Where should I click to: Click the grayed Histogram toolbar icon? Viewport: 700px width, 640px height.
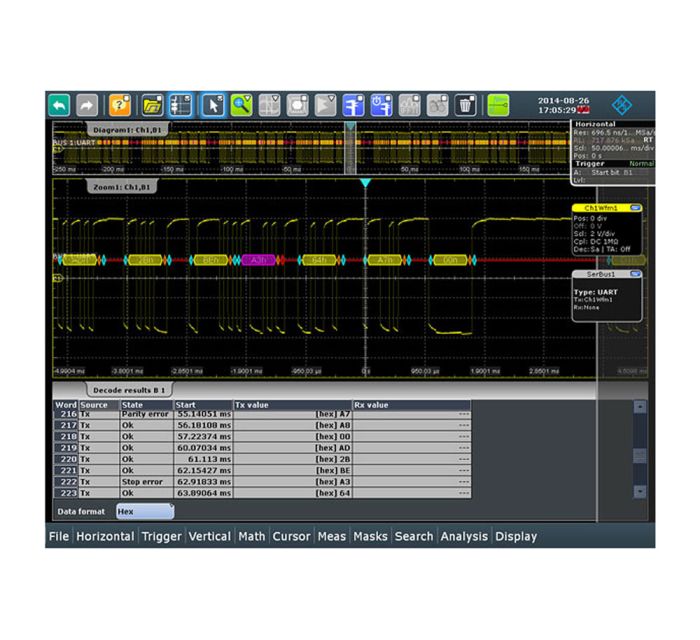(409, 106)
